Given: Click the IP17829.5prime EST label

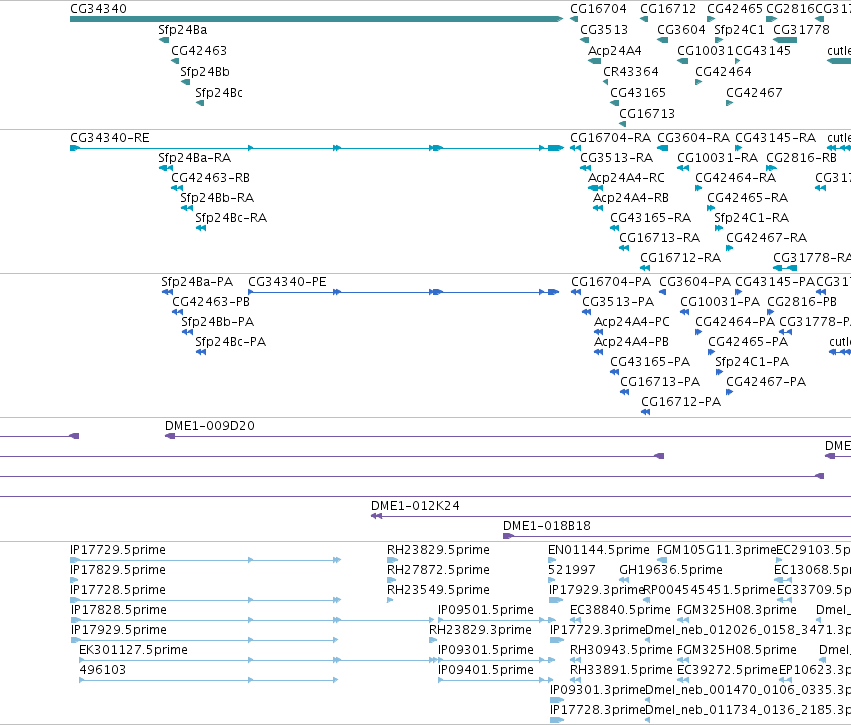Looking at the screenshot, I should coord(118,570).
